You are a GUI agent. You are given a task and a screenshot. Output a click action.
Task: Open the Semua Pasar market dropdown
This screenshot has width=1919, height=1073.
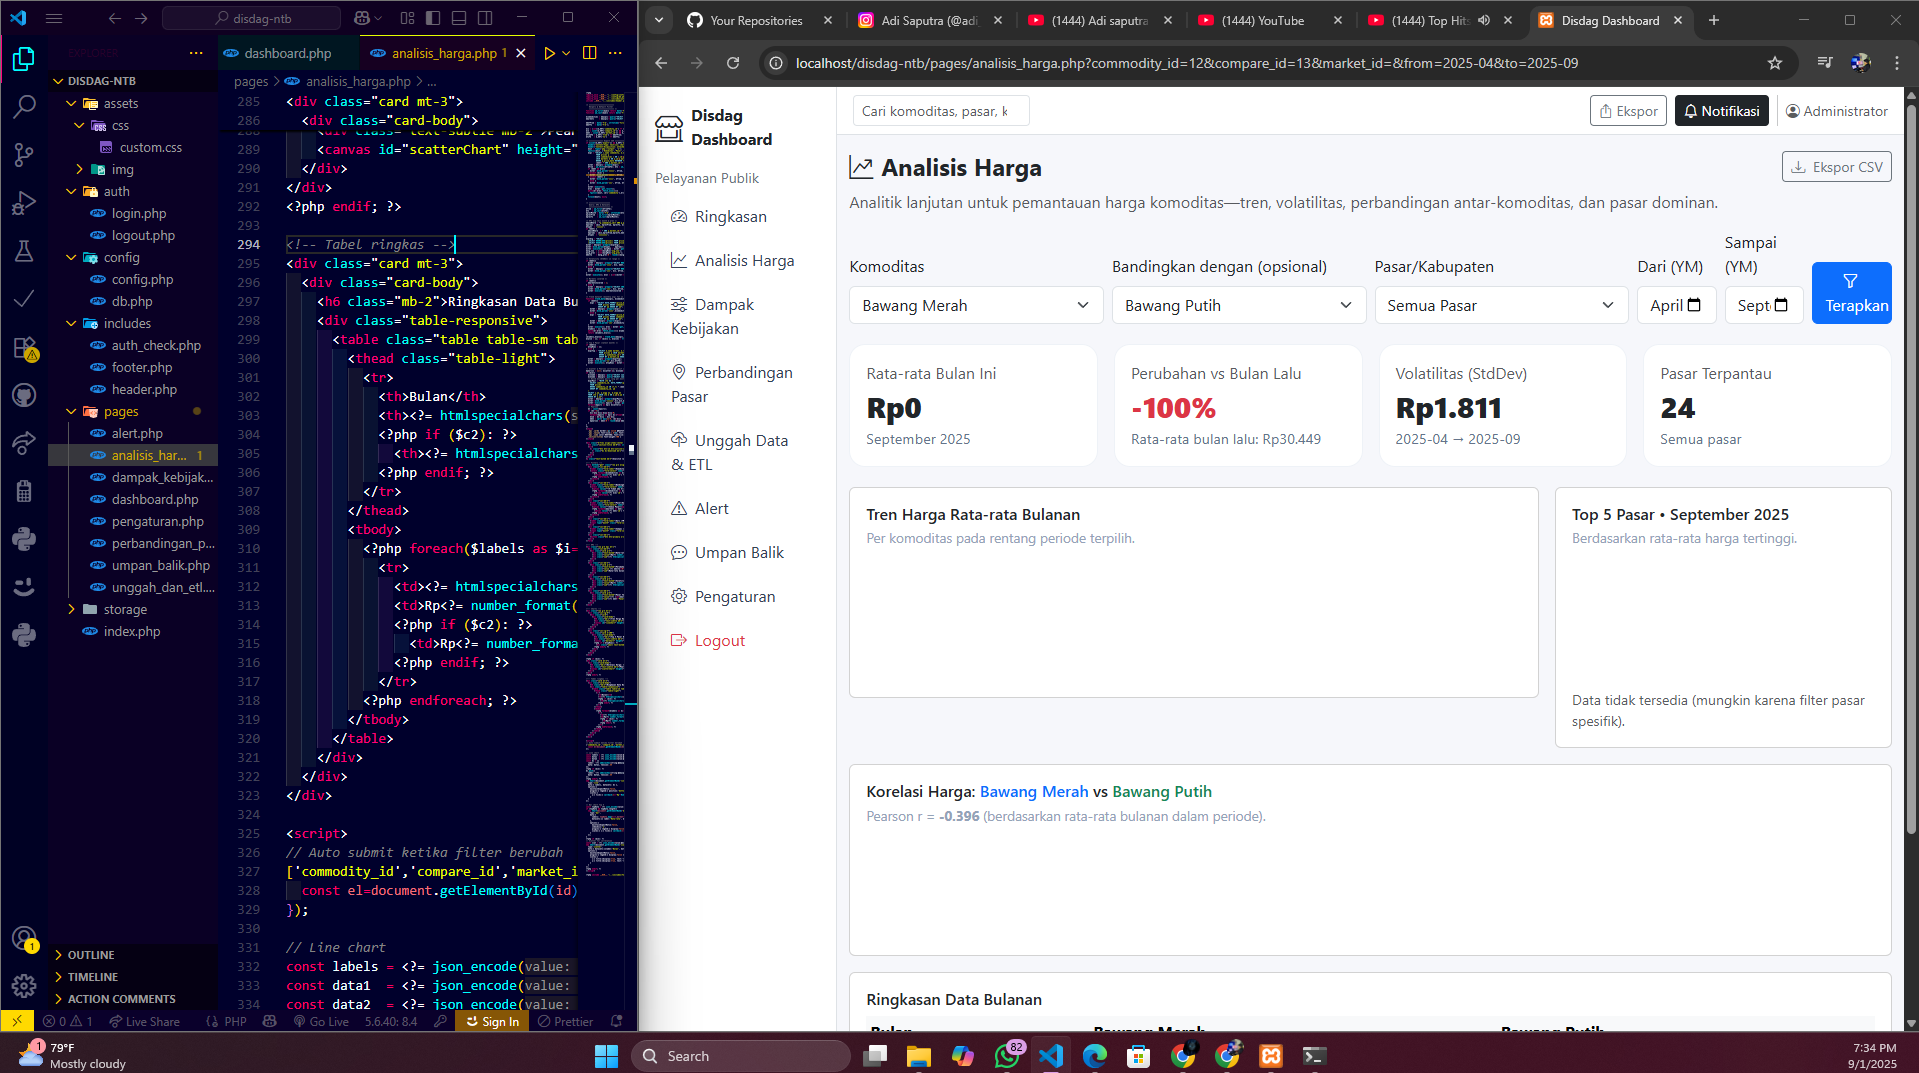[1500, 305]
